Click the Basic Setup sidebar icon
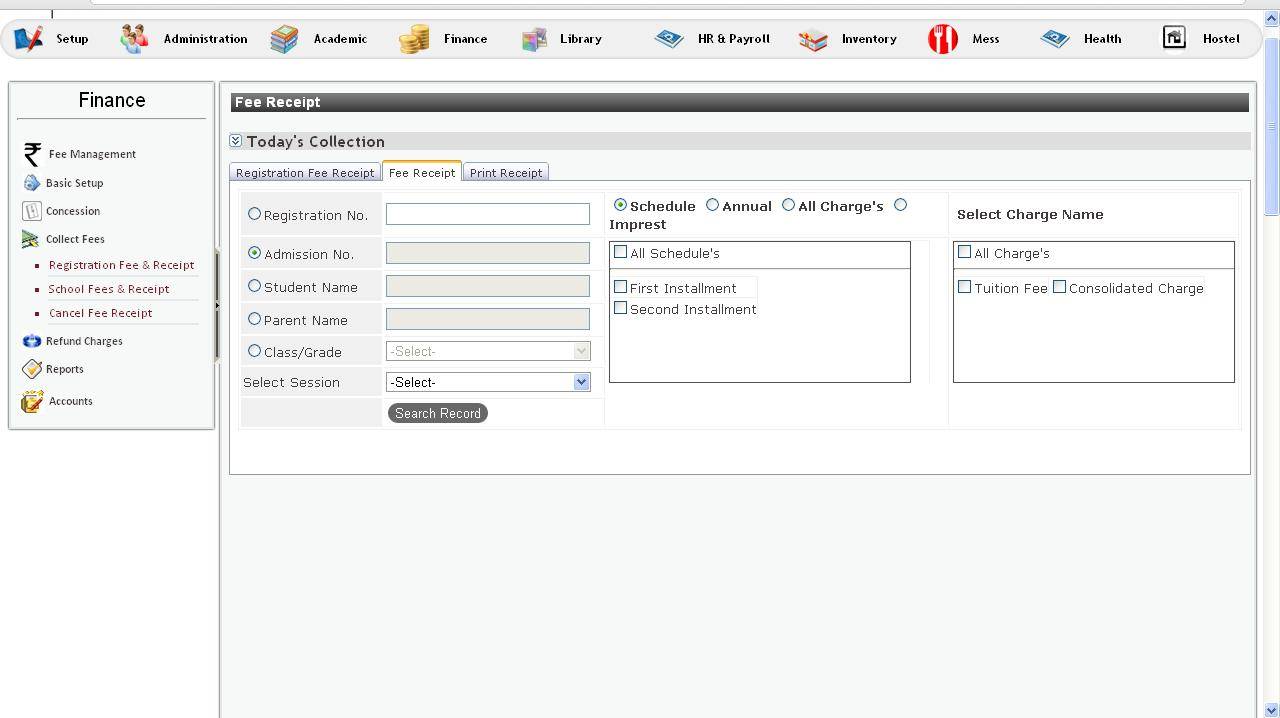Viewport: 1280px width, 718px height. (32, 183)
